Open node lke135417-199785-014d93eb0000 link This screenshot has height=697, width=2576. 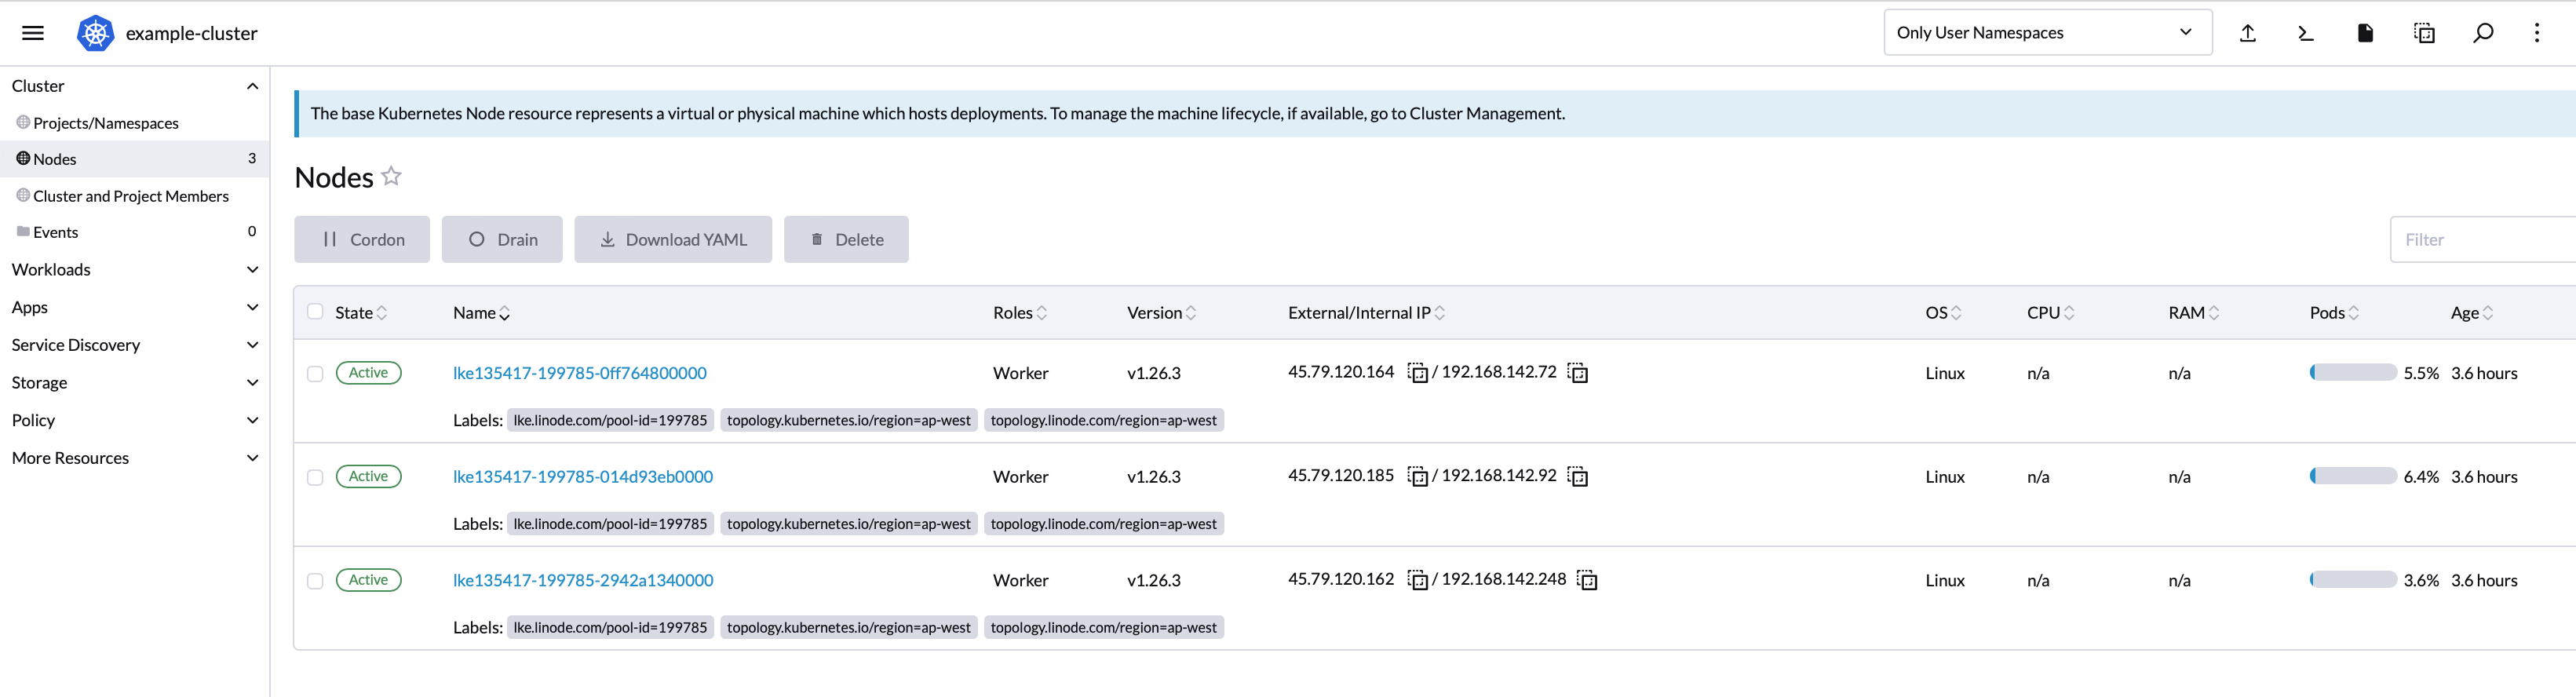click(583, 477)
